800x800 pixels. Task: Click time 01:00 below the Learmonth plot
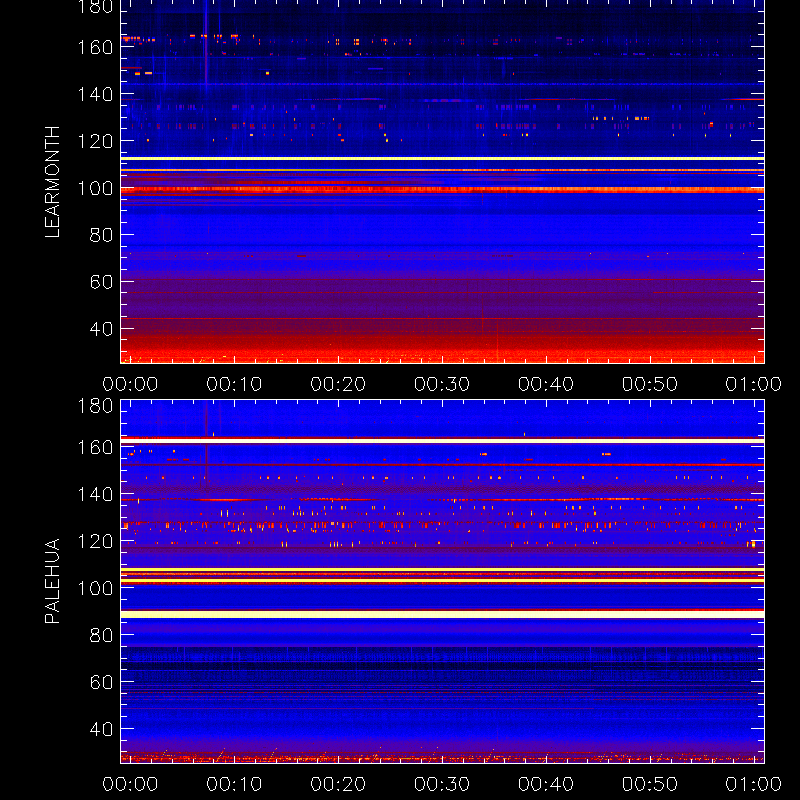[x=754, y=384]
